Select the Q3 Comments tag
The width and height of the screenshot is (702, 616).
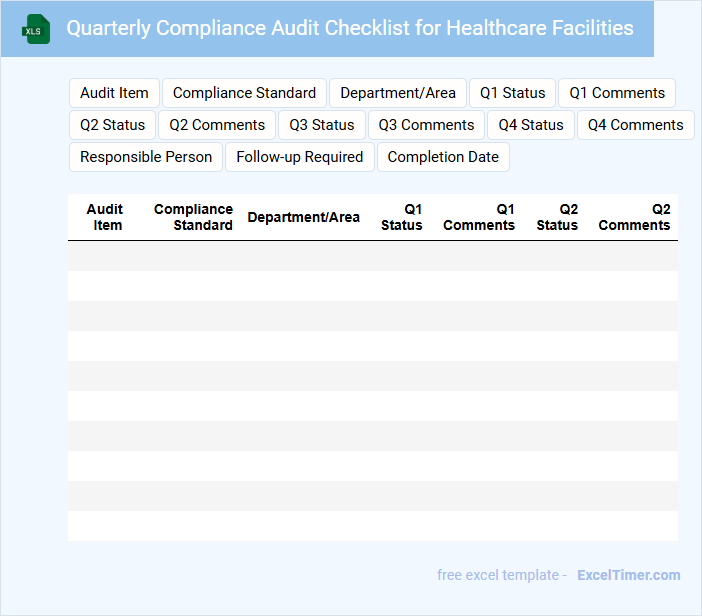[x=426, y=125]
